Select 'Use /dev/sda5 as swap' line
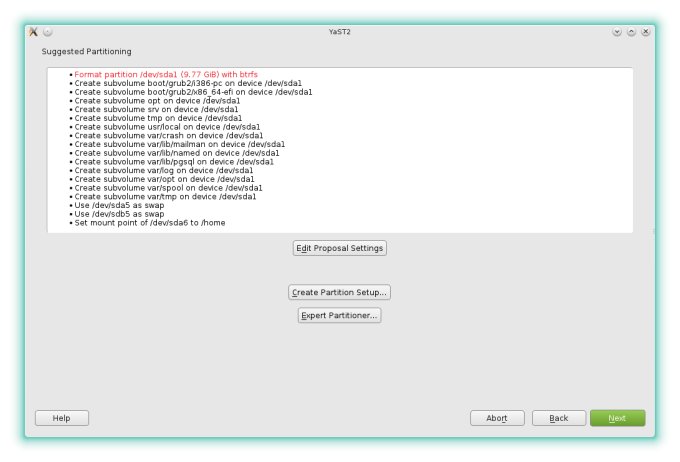The width and height of the screenshot is (680, 462). click(x=119, y=205)
